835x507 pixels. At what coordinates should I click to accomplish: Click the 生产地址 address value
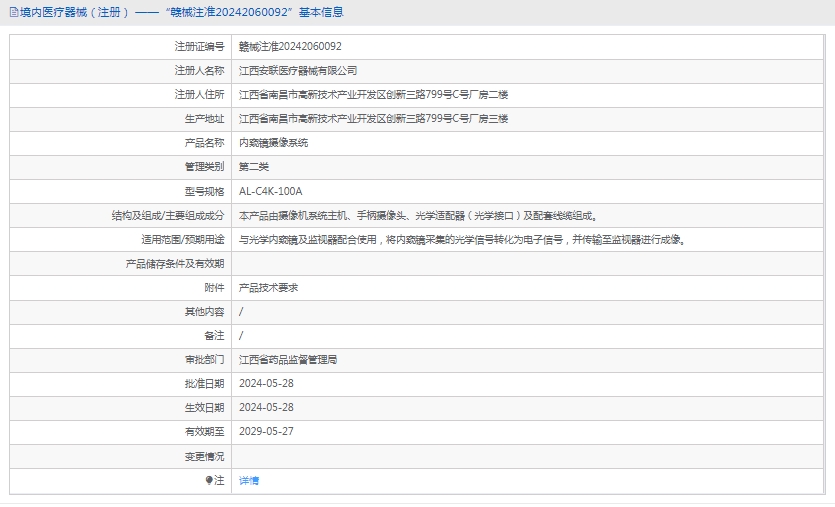373,119
